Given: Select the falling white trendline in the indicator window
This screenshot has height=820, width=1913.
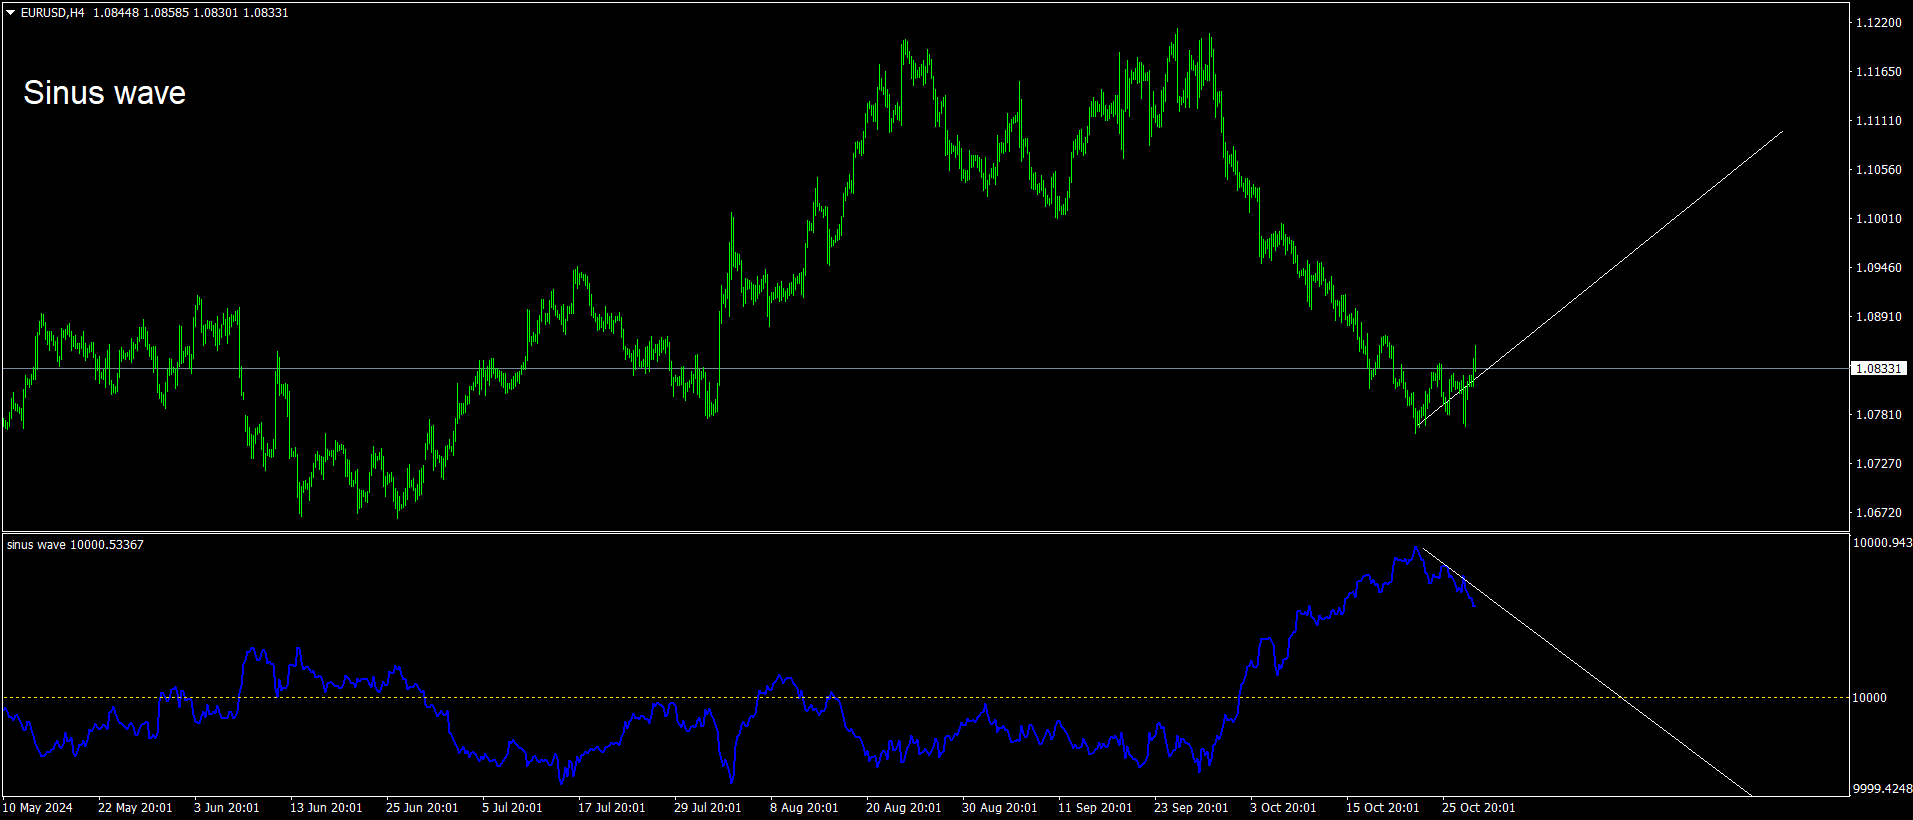Looking at the screenshot, I should 1585,671.
